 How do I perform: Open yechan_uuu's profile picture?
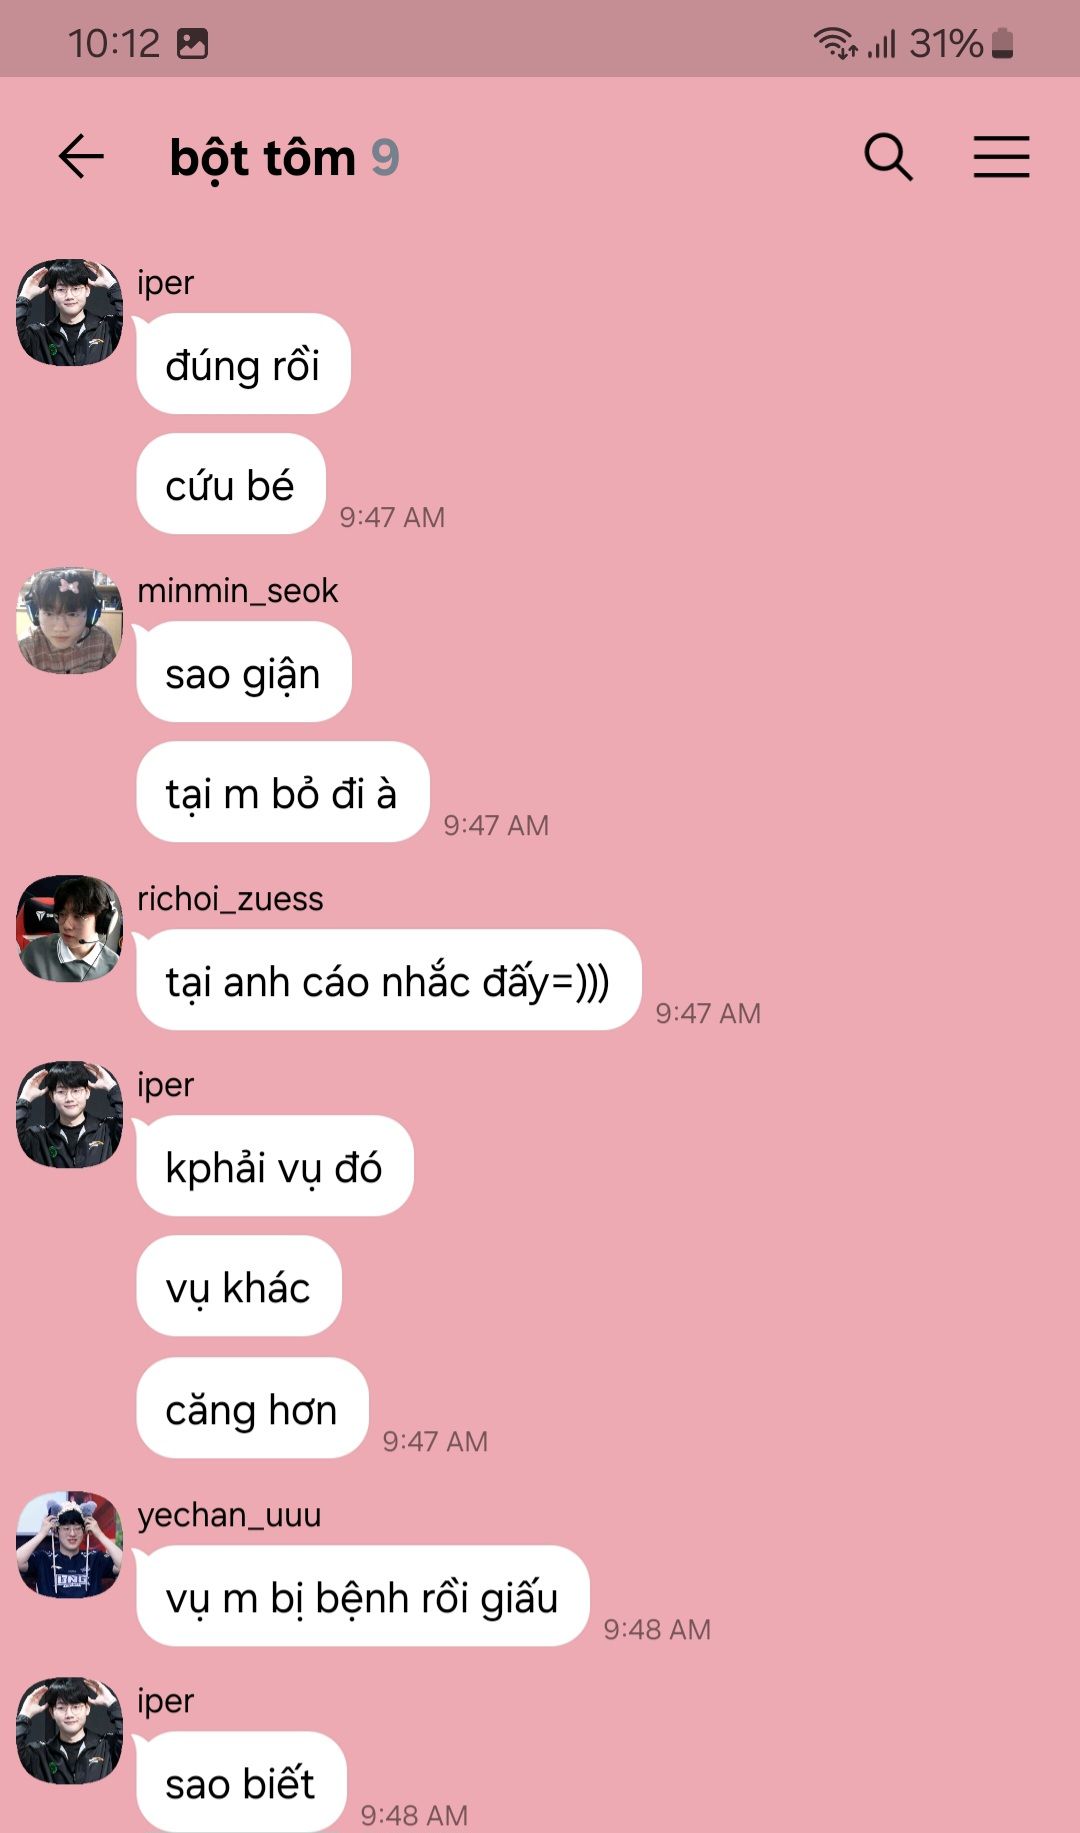tap(69, 1544)
